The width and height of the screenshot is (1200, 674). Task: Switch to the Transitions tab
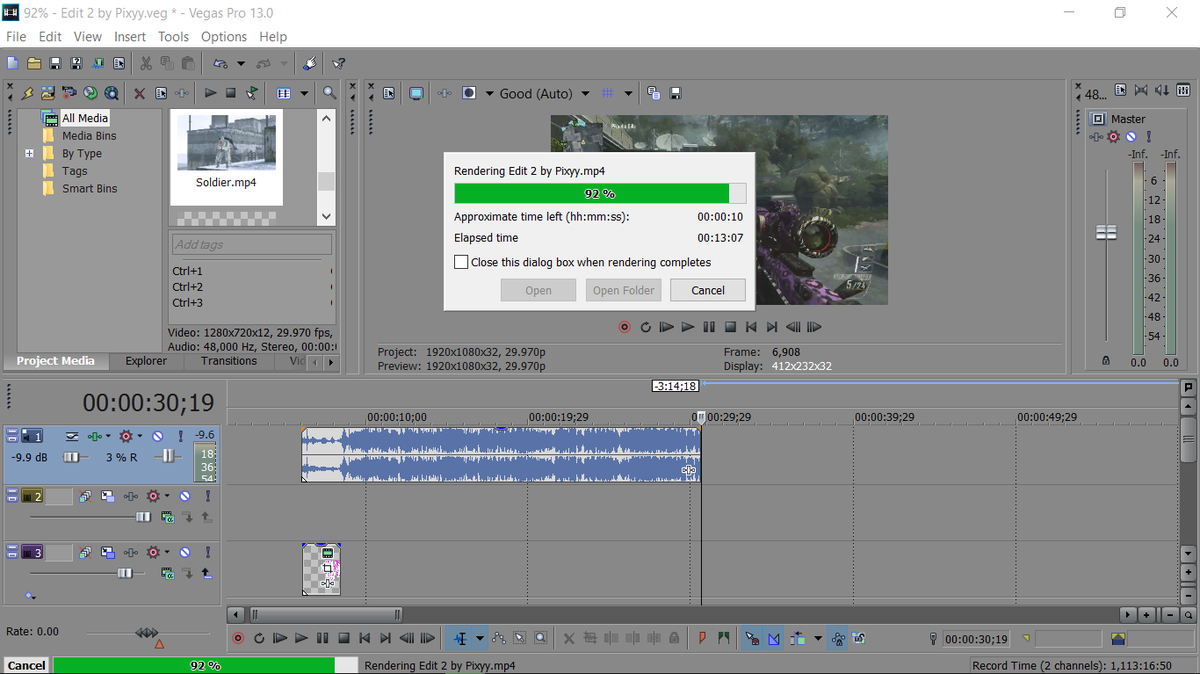(229, 361)
